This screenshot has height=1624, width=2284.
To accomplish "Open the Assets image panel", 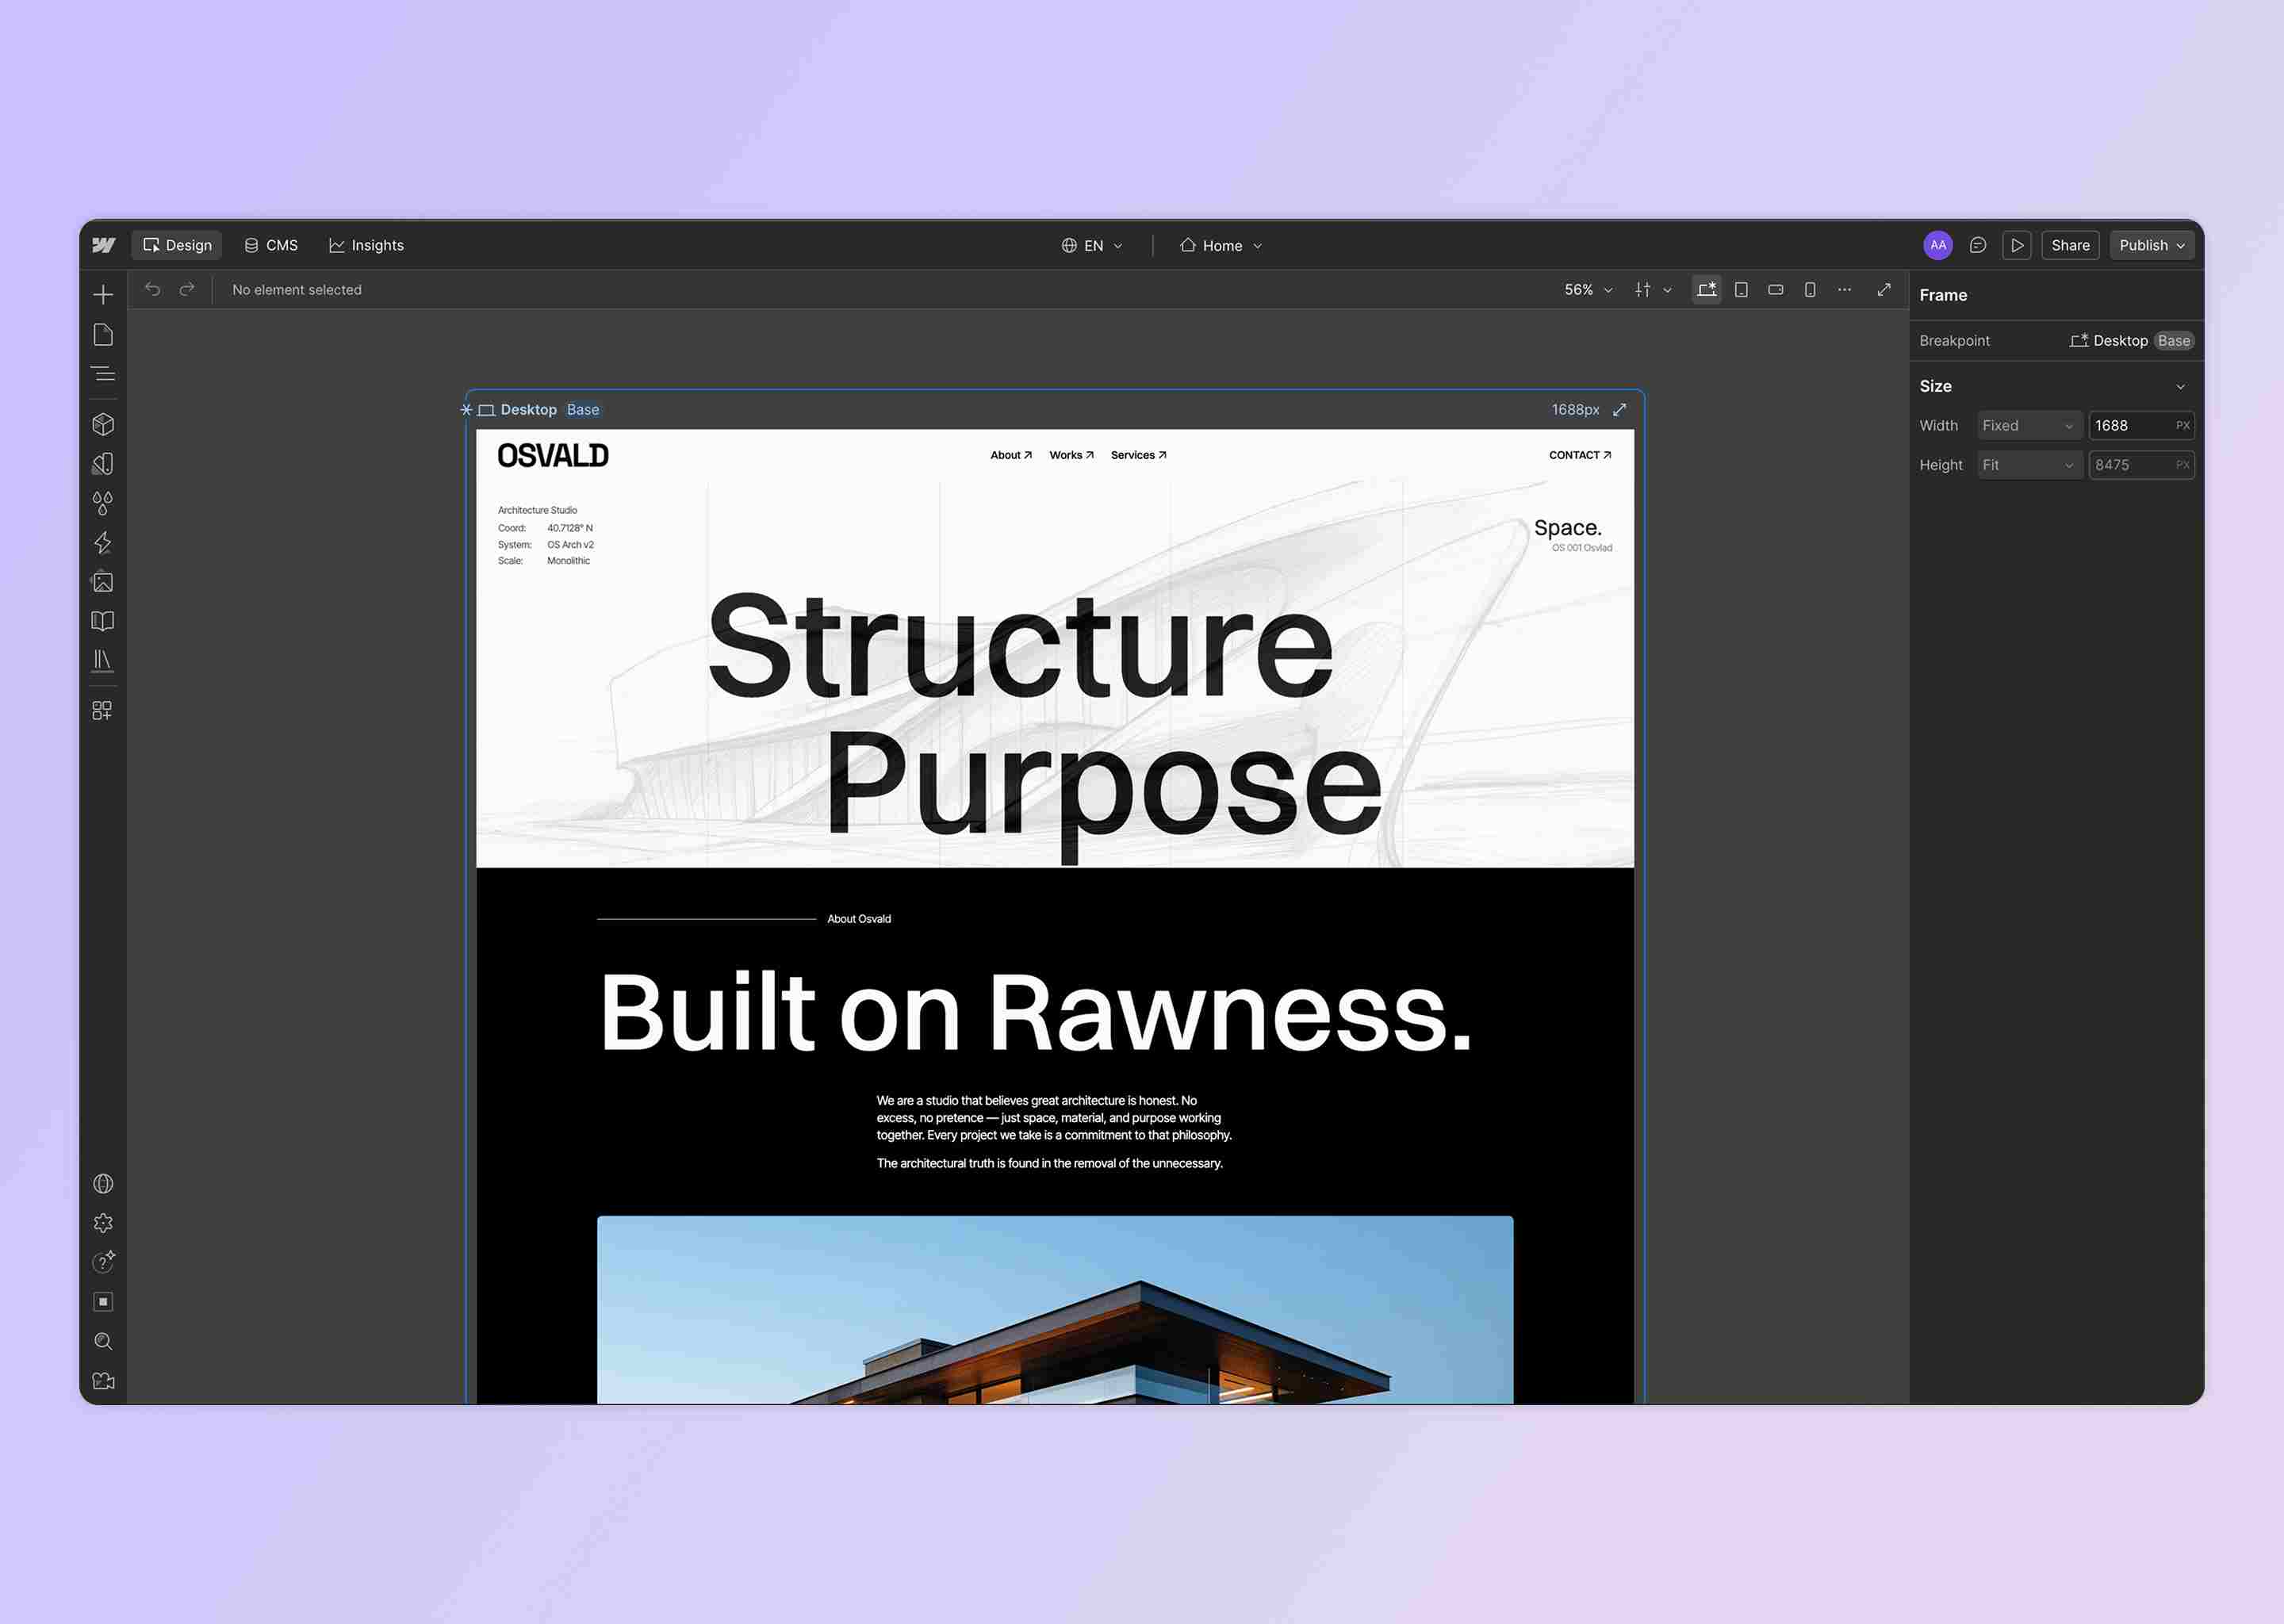I will (x=103, y=581).
